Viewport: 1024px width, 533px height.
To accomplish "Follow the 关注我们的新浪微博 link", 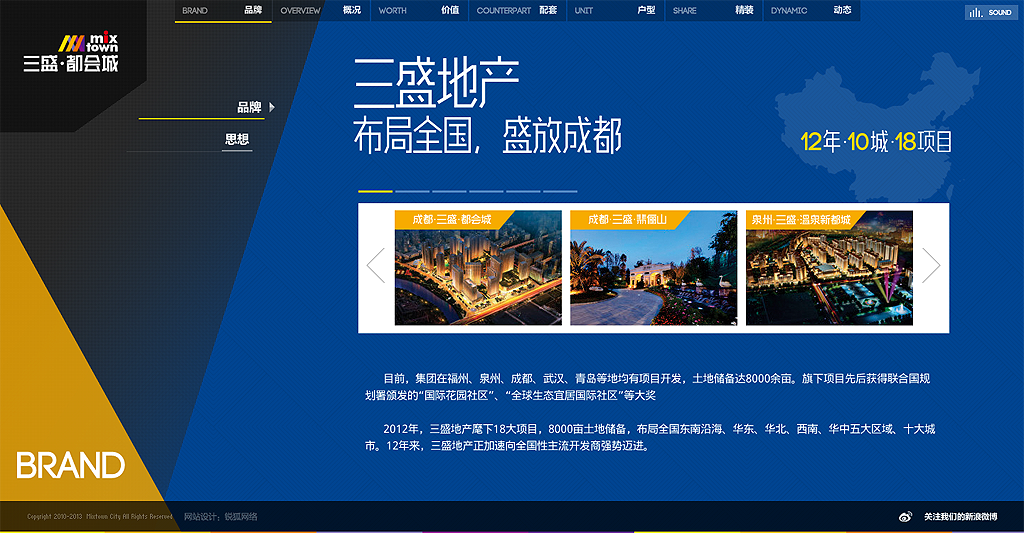I will [x=960, y=517].
